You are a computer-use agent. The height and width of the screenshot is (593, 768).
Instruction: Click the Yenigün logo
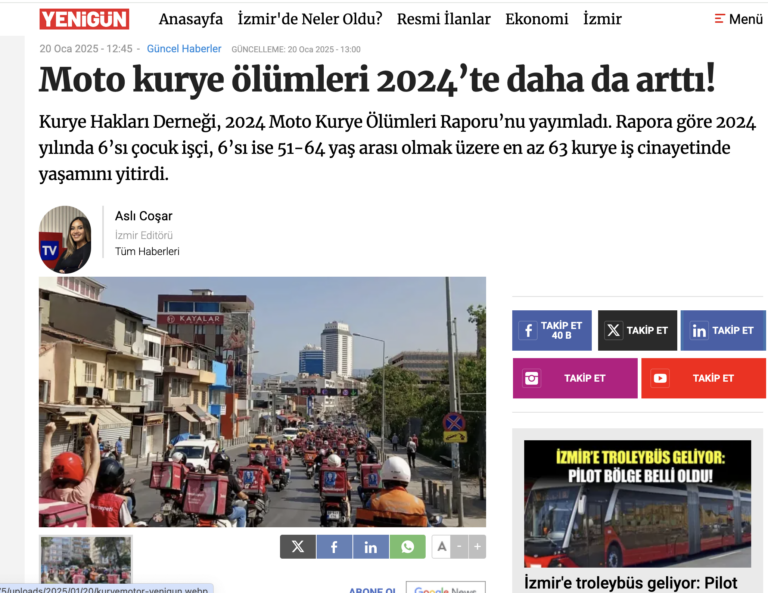pyautogui.click(x=84, y=19)
